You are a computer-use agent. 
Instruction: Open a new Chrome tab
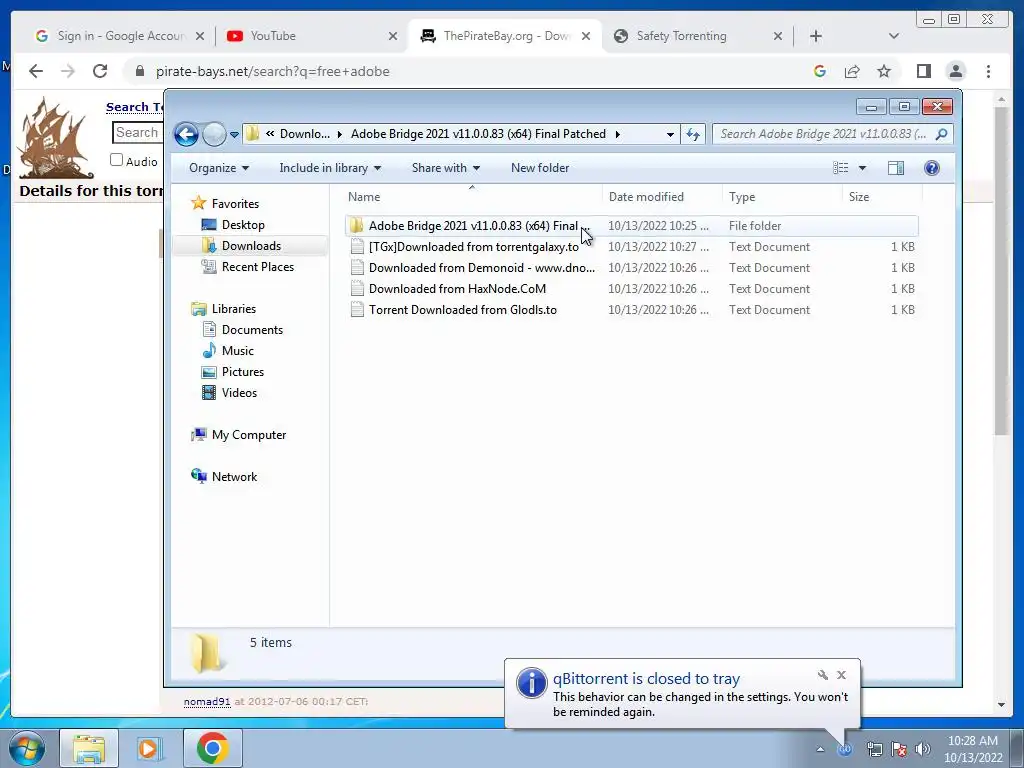(x=816, y=36)
